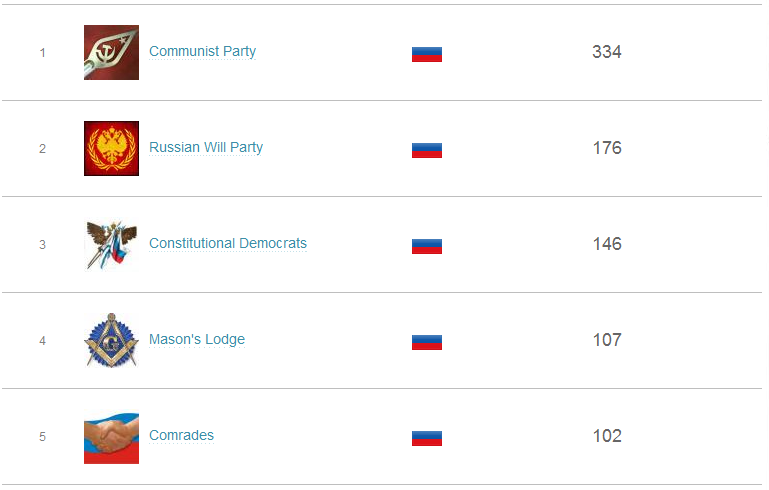Click the Russian flag beside Communist Party
The height and width of the screenshot is (490, 769).
click(x=427, y=54)
